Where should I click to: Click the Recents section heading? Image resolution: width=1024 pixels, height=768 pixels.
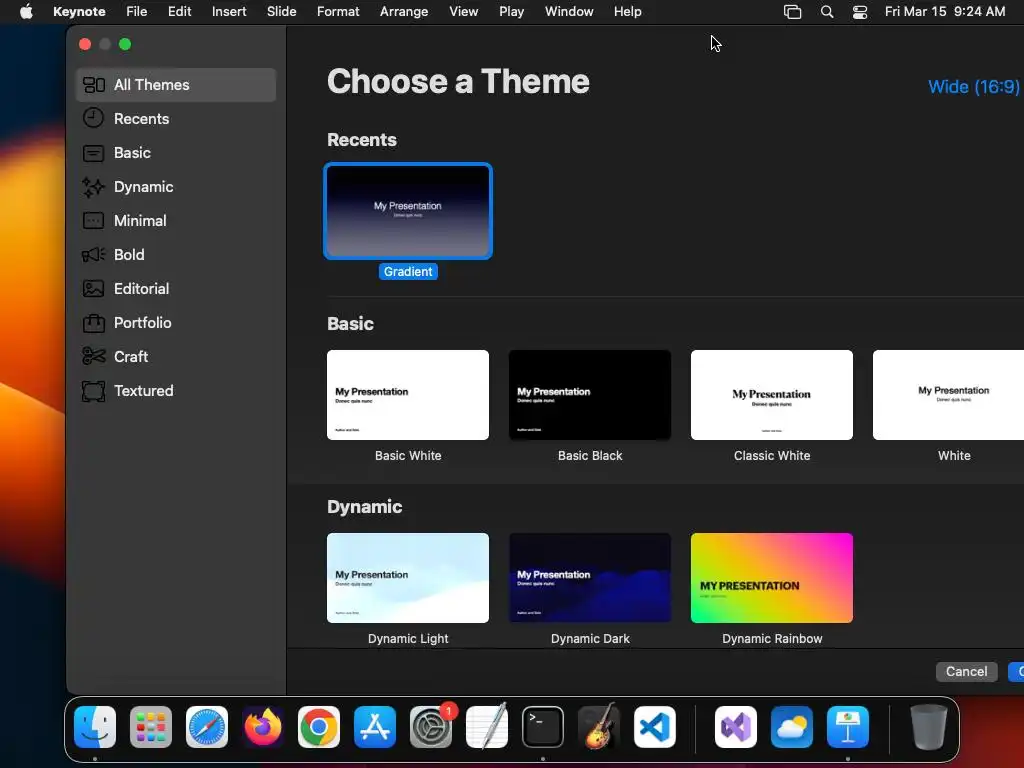362,140
